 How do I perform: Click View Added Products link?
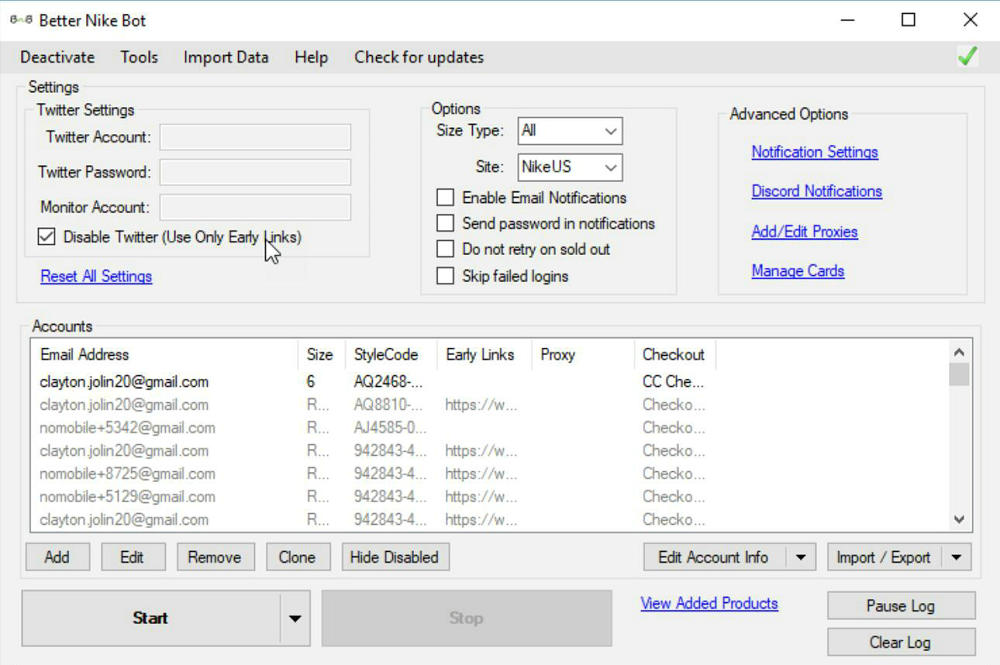coord(709,603)
